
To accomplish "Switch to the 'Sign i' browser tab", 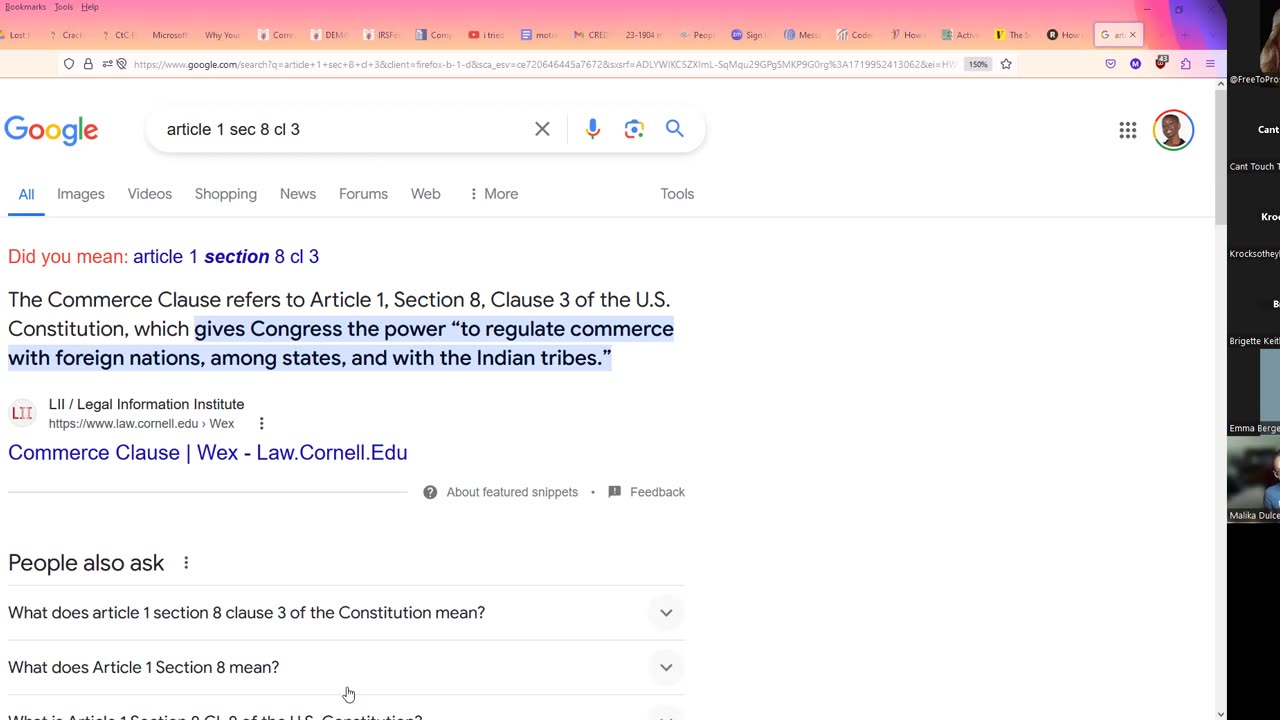I will (x=748, y=35).
